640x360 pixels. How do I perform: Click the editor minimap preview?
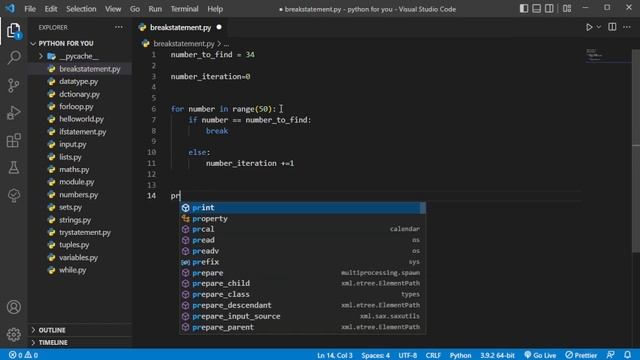pyautogui.click(x=608, y=55)
